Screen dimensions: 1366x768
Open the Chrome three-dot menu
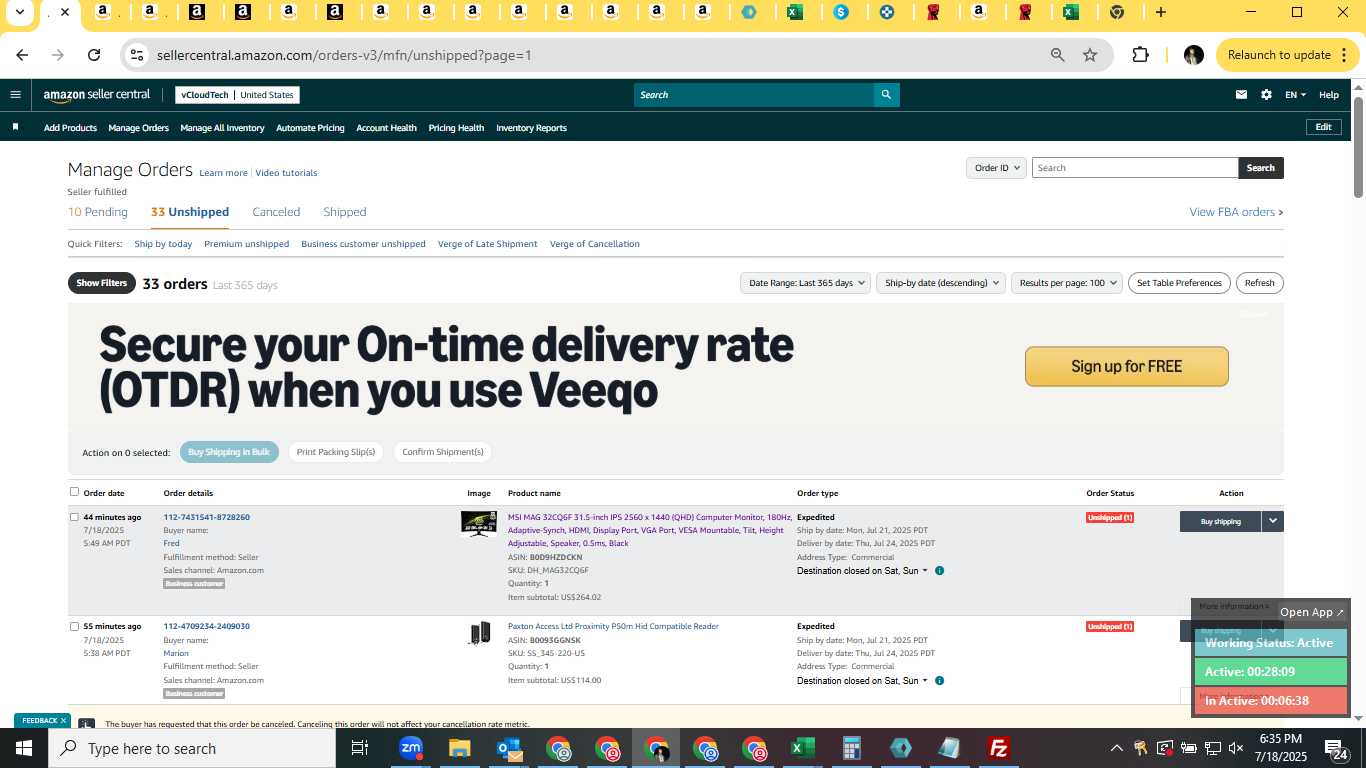[x=1344, y=55]
